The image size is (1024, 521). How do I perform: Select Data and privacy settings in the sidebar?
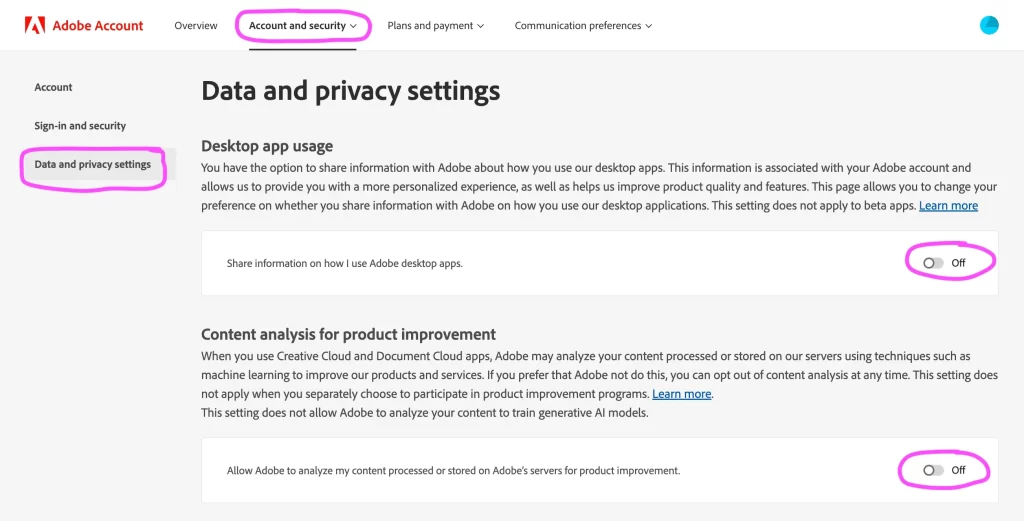click(x=92, y=164)
